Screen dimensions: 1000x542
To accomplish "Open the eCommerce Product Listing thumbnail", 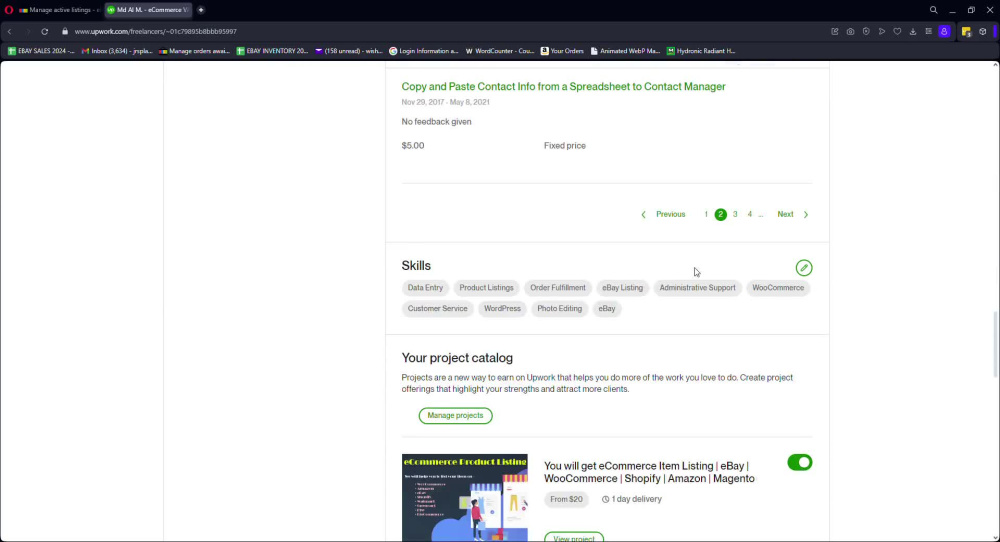I will (x=464, y=498).
